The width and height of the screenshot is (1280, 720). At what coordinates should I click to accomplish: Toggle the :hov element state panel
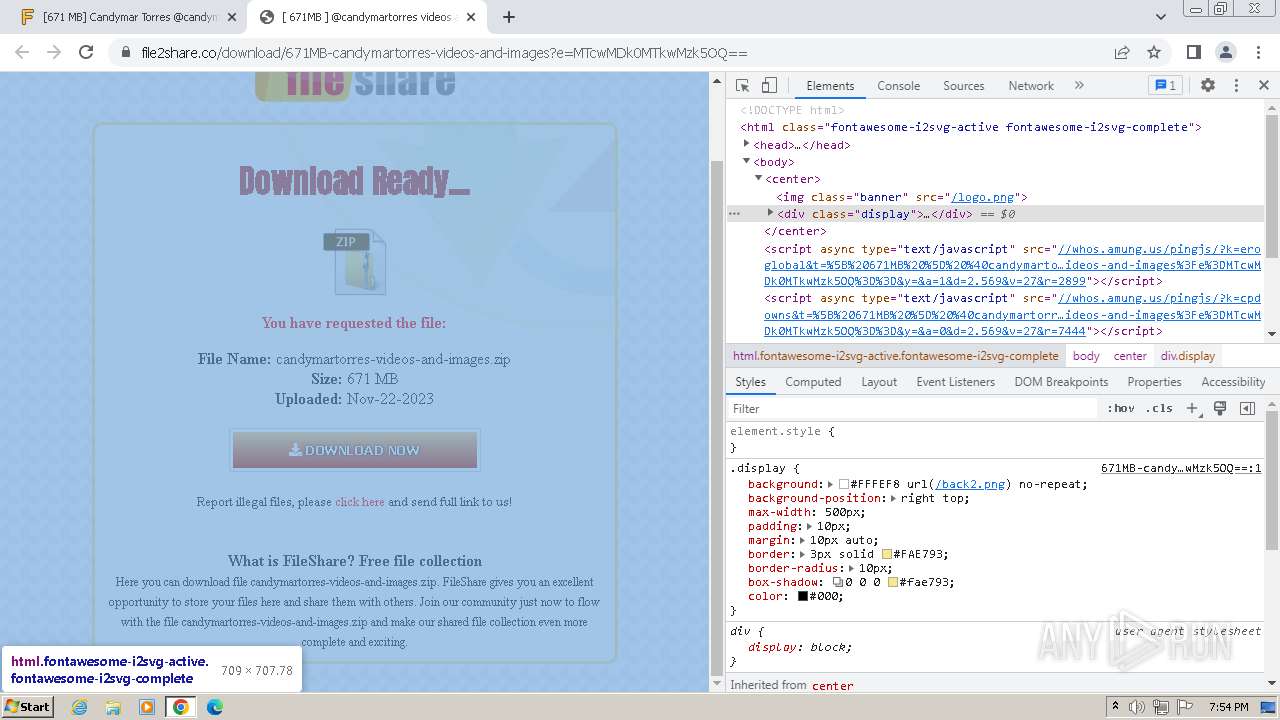coord(1120,408)
